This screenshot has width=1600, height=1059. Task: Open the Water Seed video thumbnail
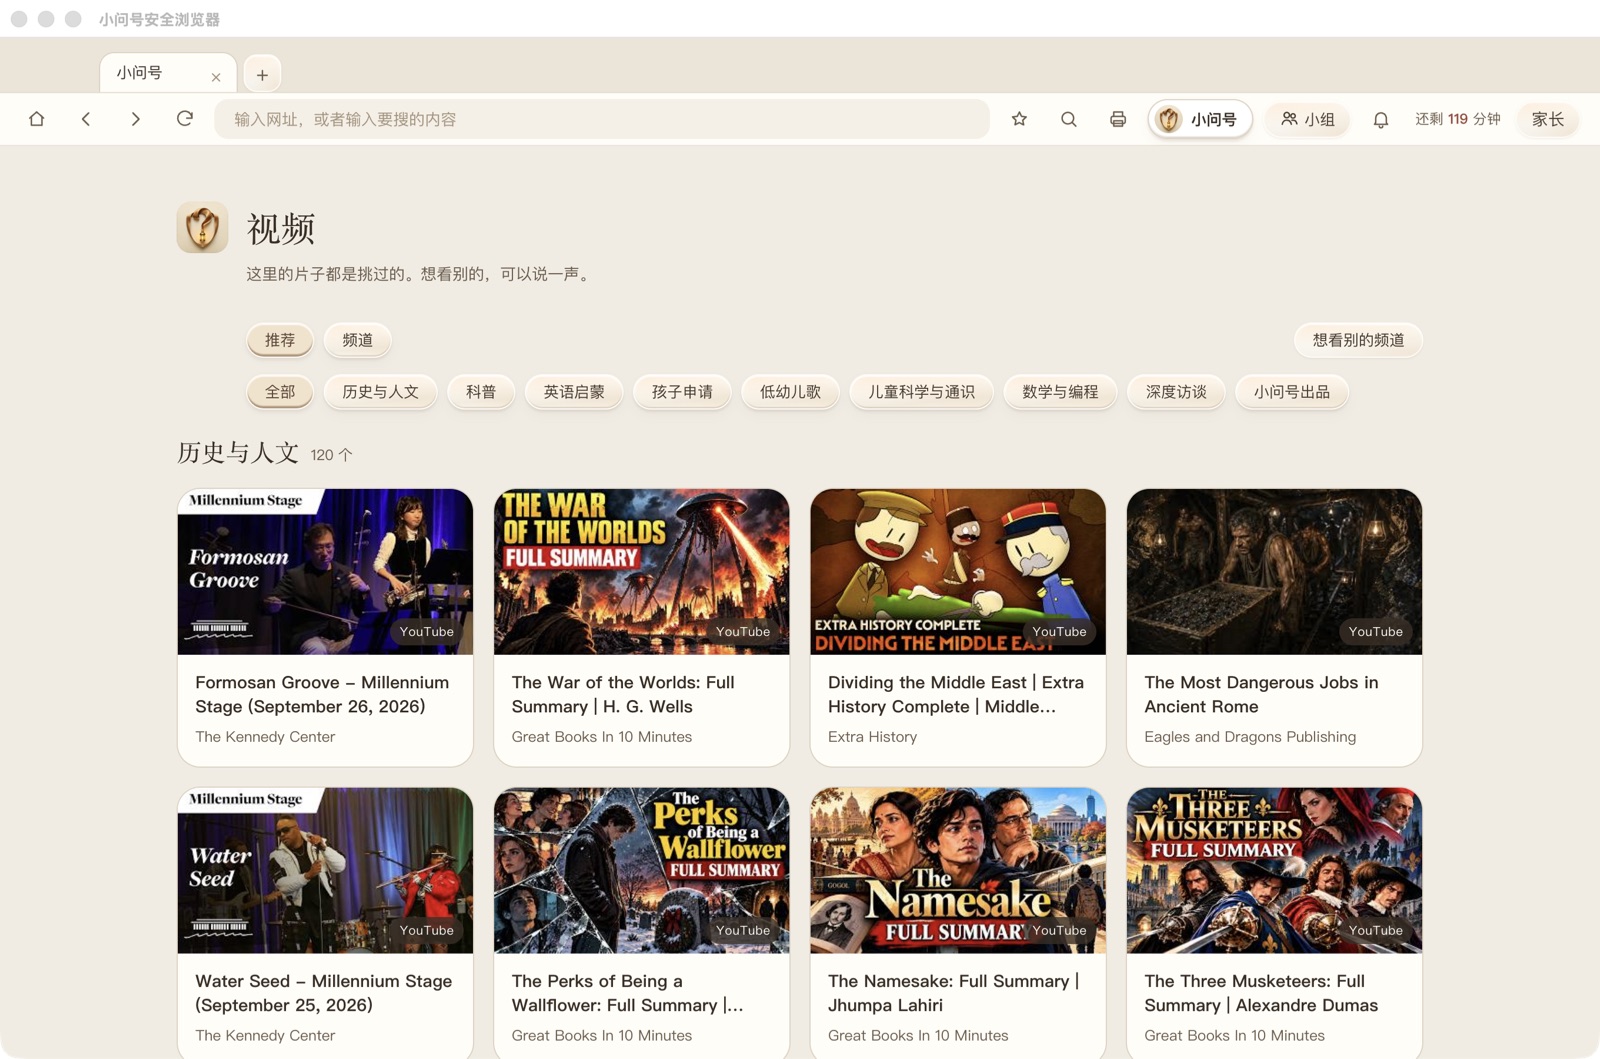[x=325, y=871]
